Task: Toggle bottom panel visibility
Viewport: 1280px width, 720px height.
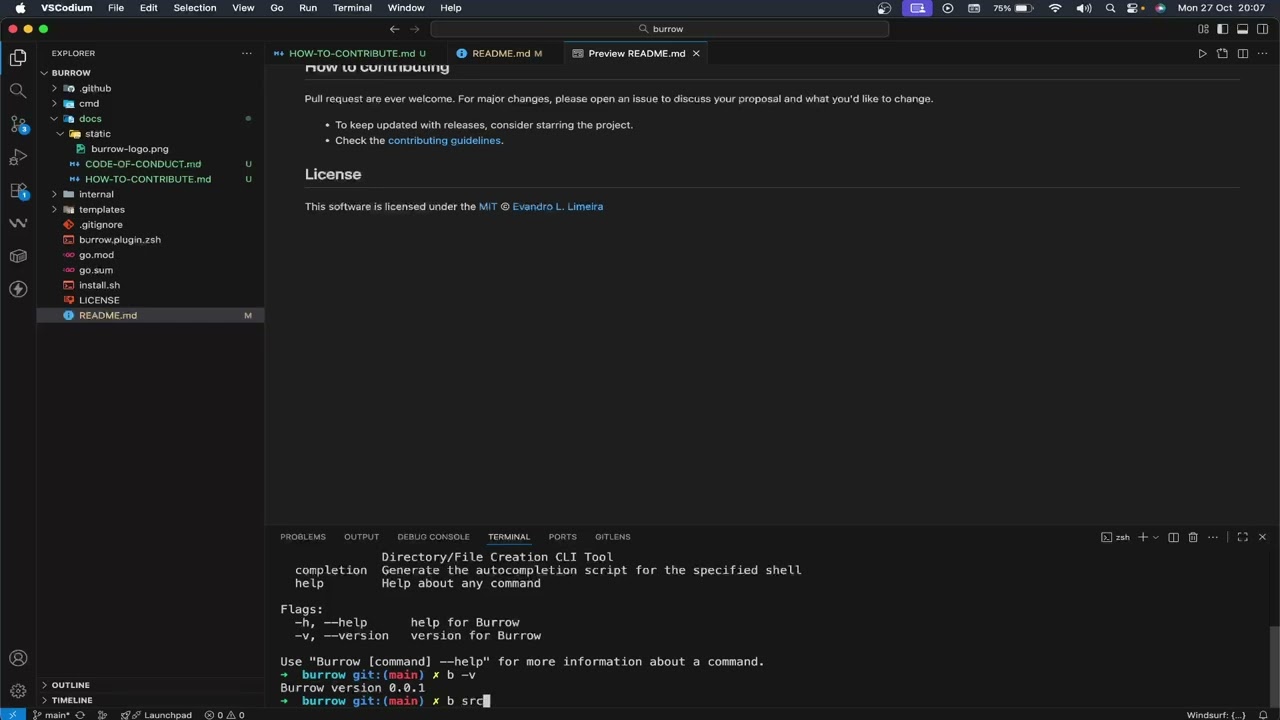Action: click(x=1242, y=29)
